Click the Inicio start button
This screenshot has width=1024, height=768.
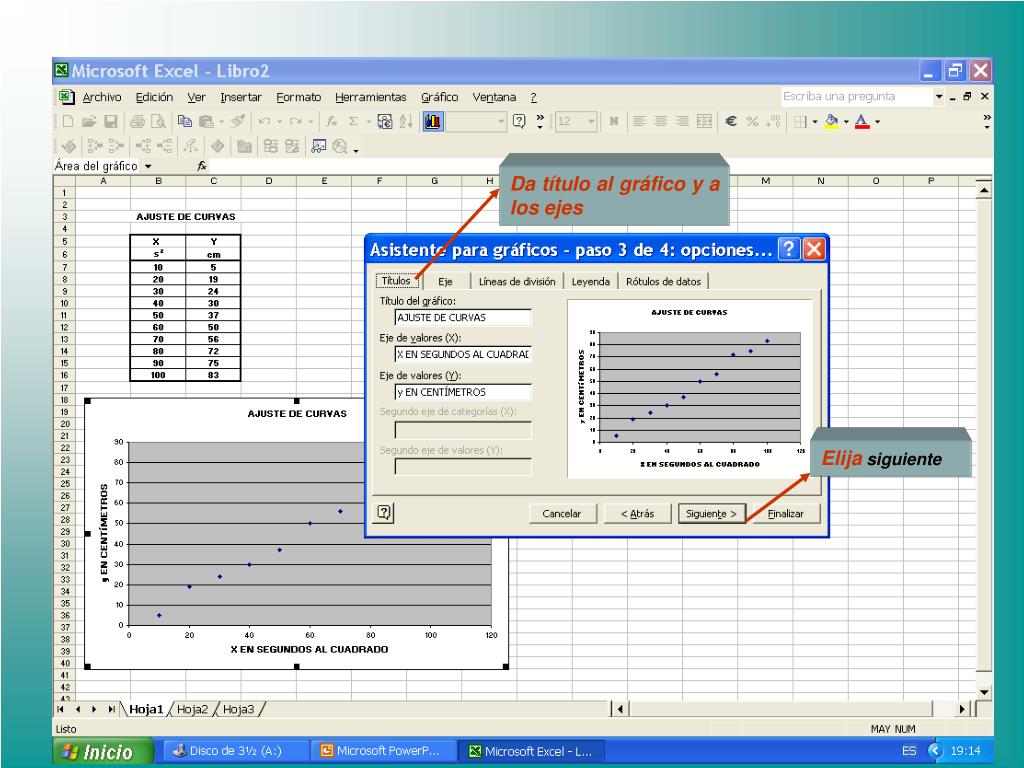103,752
